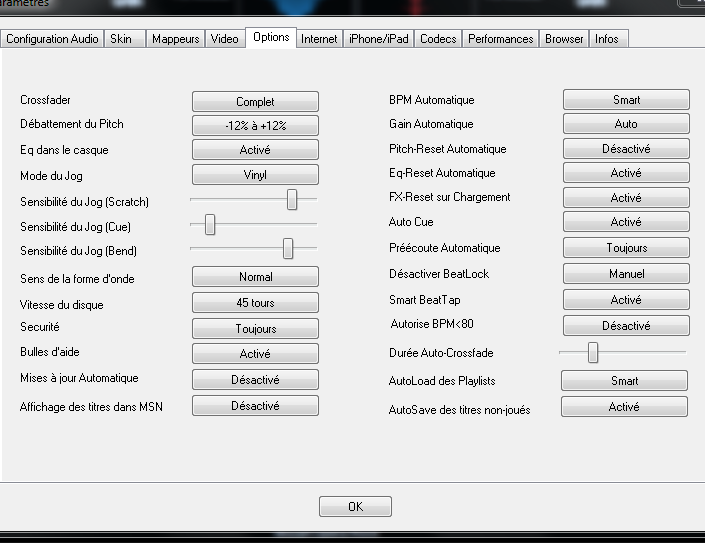Toggle the Eq dans le casque setting
Screen dimensions: 705x543
pos(255,150)
